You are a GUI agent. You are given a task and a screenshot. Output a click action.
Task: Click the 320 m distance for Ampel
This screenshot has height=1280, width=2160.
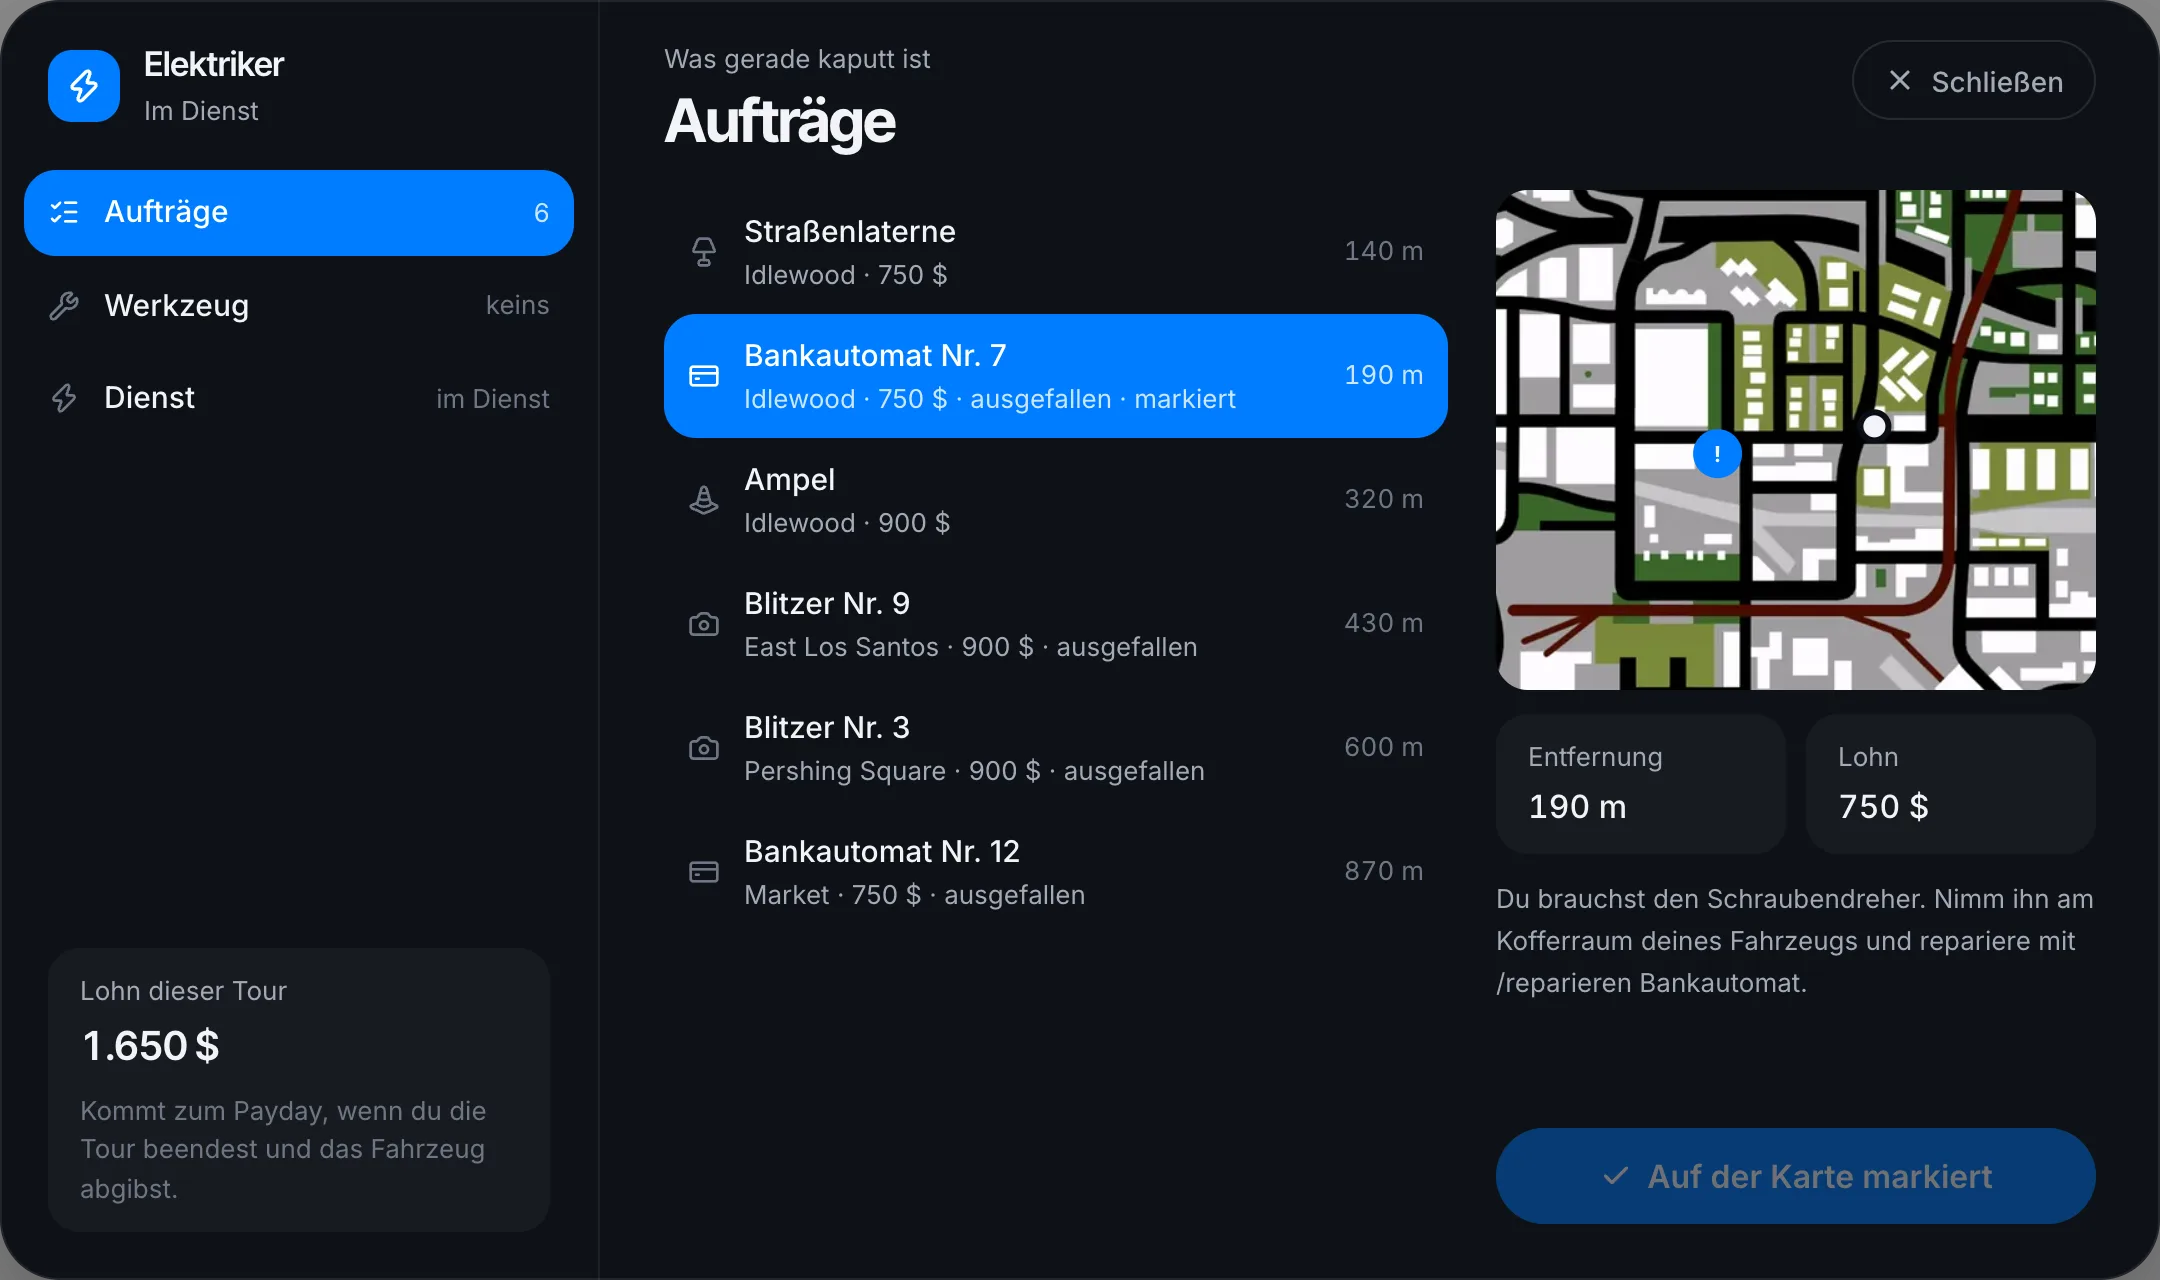coord(1383,499)
